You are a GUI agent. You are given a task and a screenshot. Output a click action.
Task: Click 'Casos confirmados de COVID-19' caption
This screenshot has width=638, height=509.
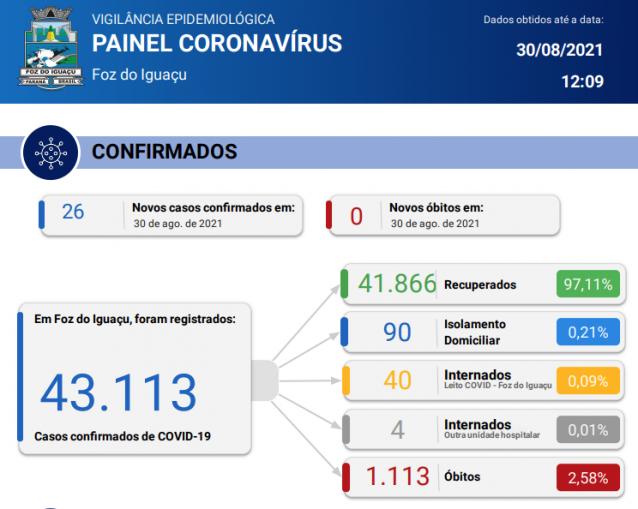(122, 436)
